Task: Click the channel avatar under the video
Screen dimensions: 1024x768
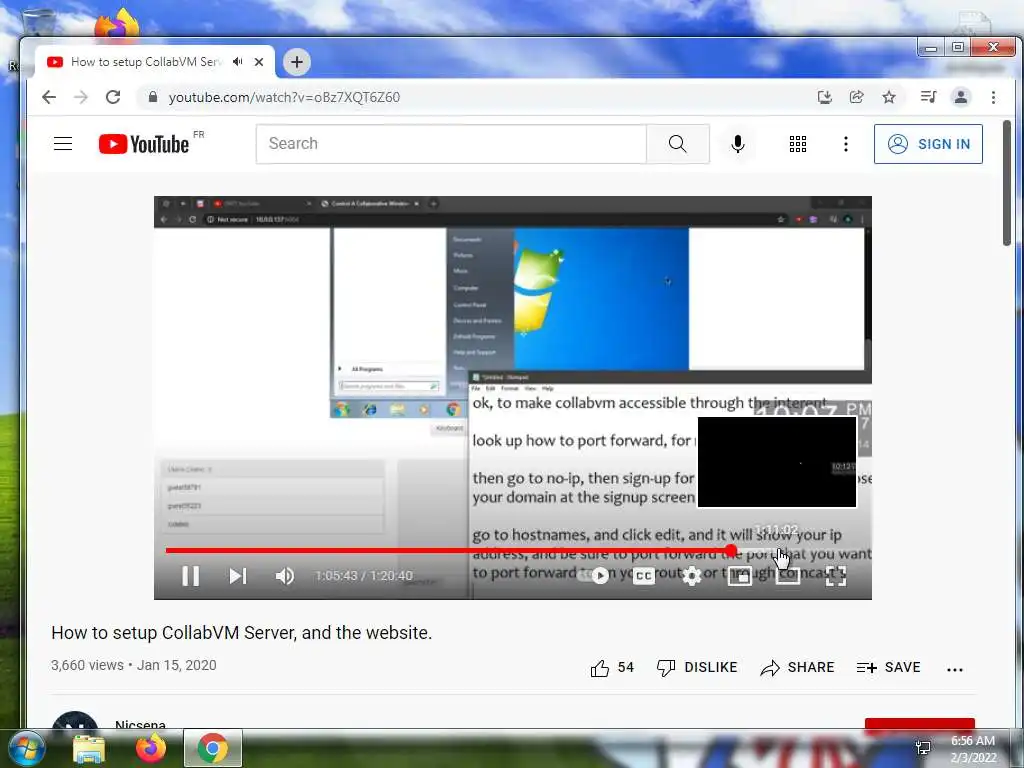Action: pyautogui.click(x=74, y=721)
